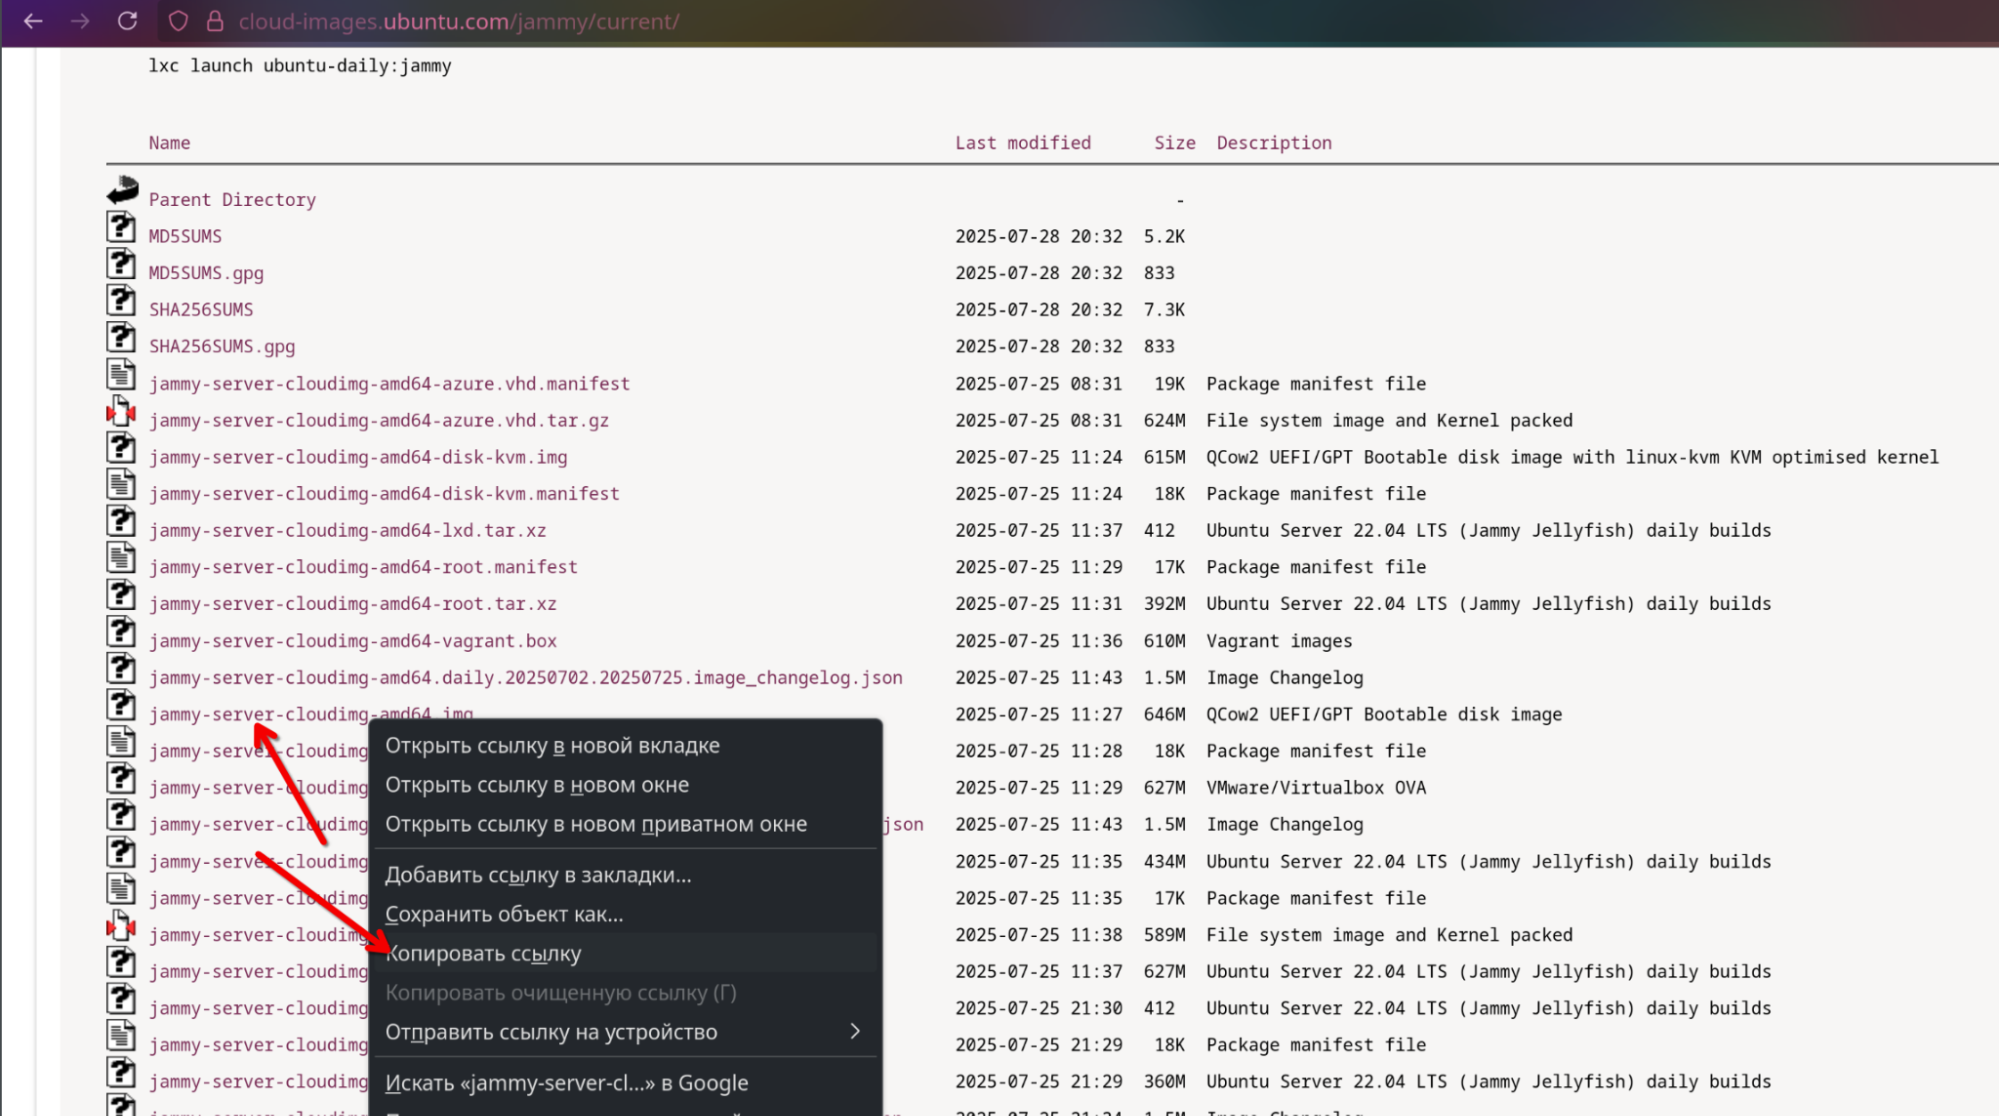Click the 'lxc launch ubuntu-daily:jammy' command text
This screenshot has width=1999, height=1116.
tap(300, 66)
